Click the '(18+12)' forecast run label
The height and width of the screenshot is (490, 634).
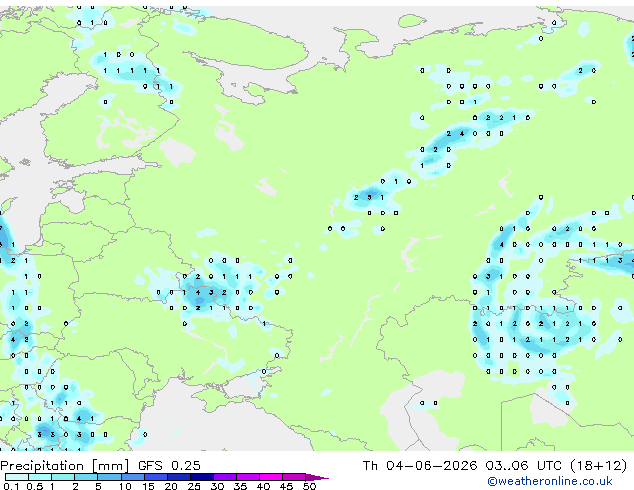pyautogui.click(x=599, y=466)
